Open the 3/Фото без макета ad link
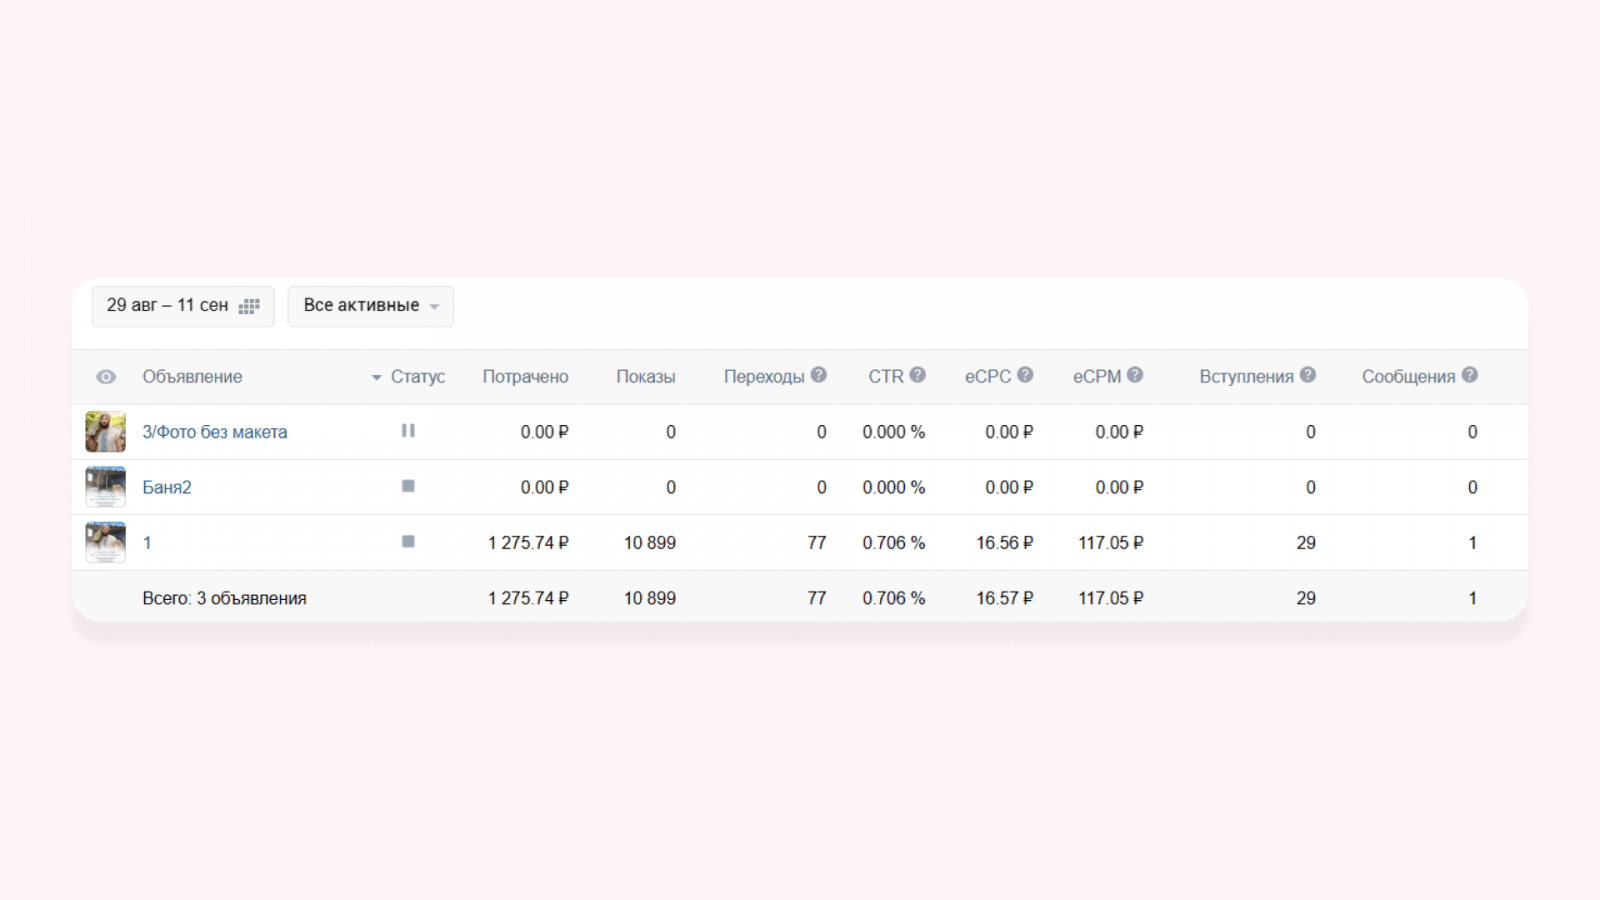Screen dimensions: 1600x900 (x=215, y=432)
